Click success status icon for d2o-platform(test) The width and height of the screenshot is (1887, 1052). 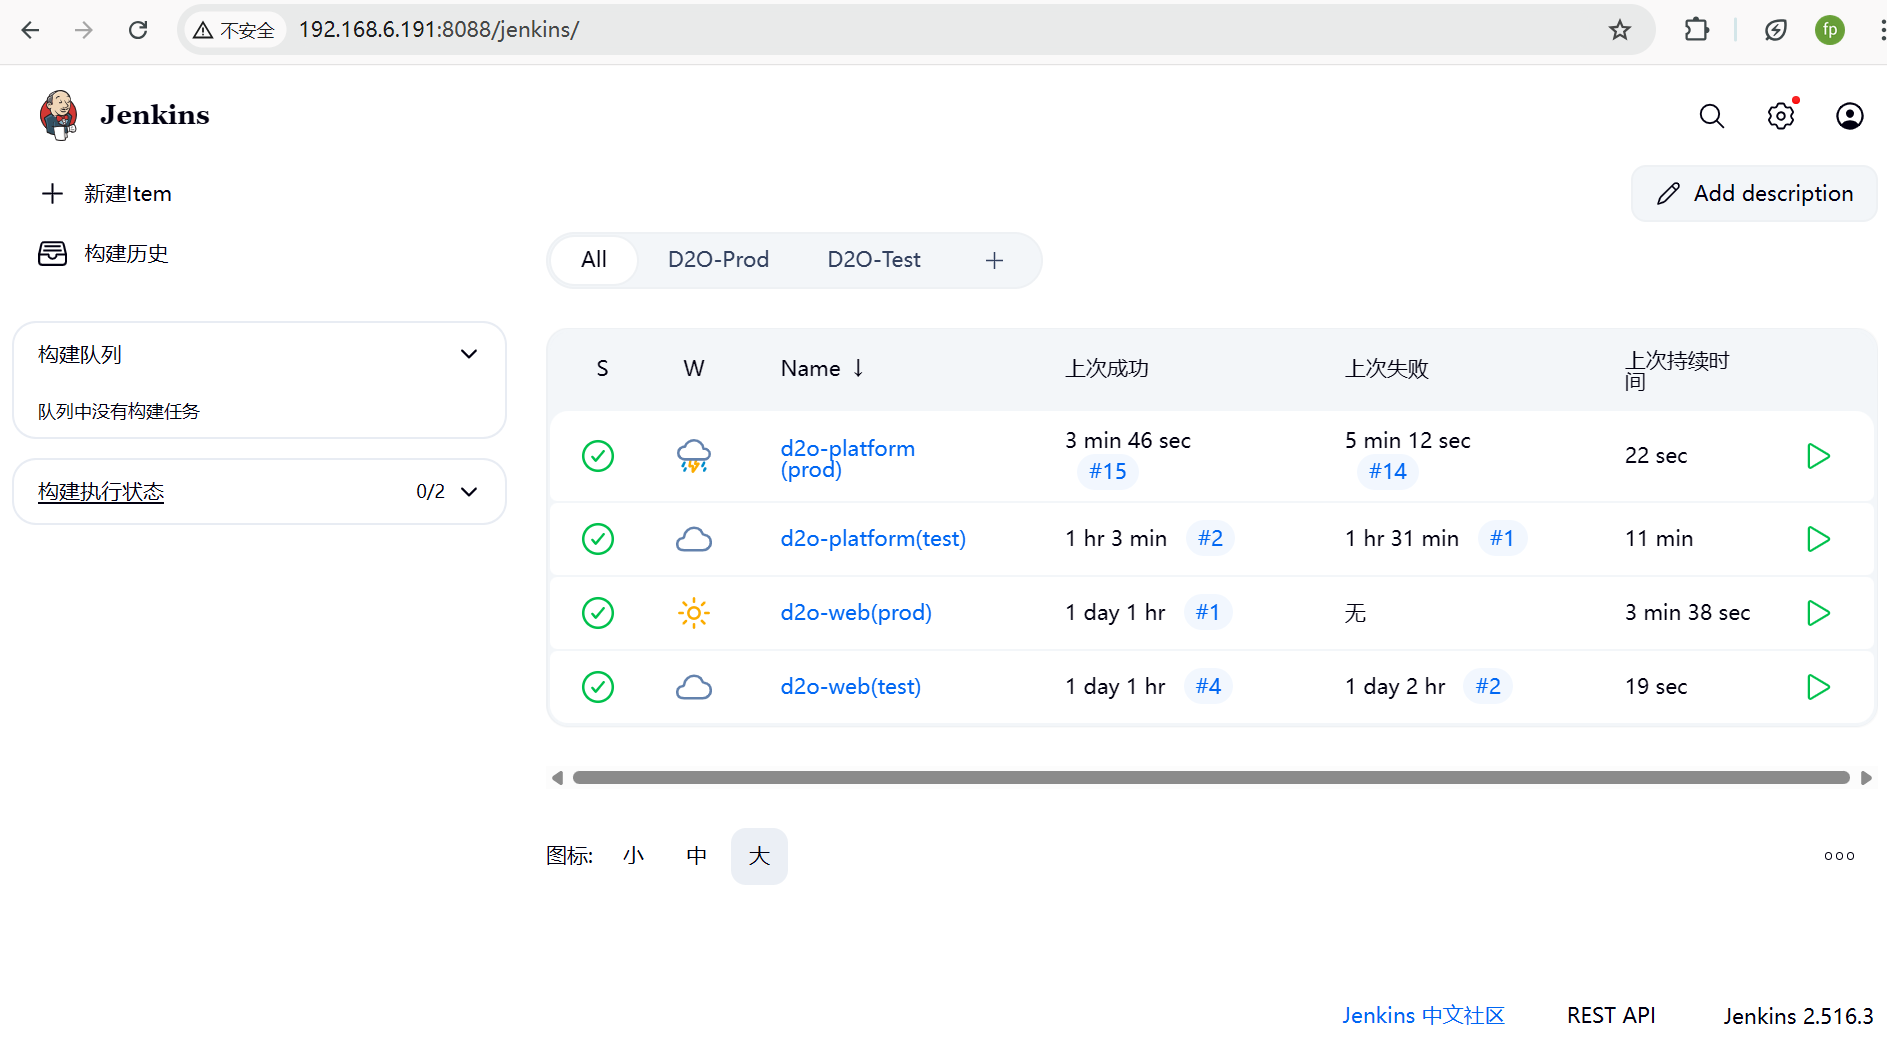coord(598,539)
